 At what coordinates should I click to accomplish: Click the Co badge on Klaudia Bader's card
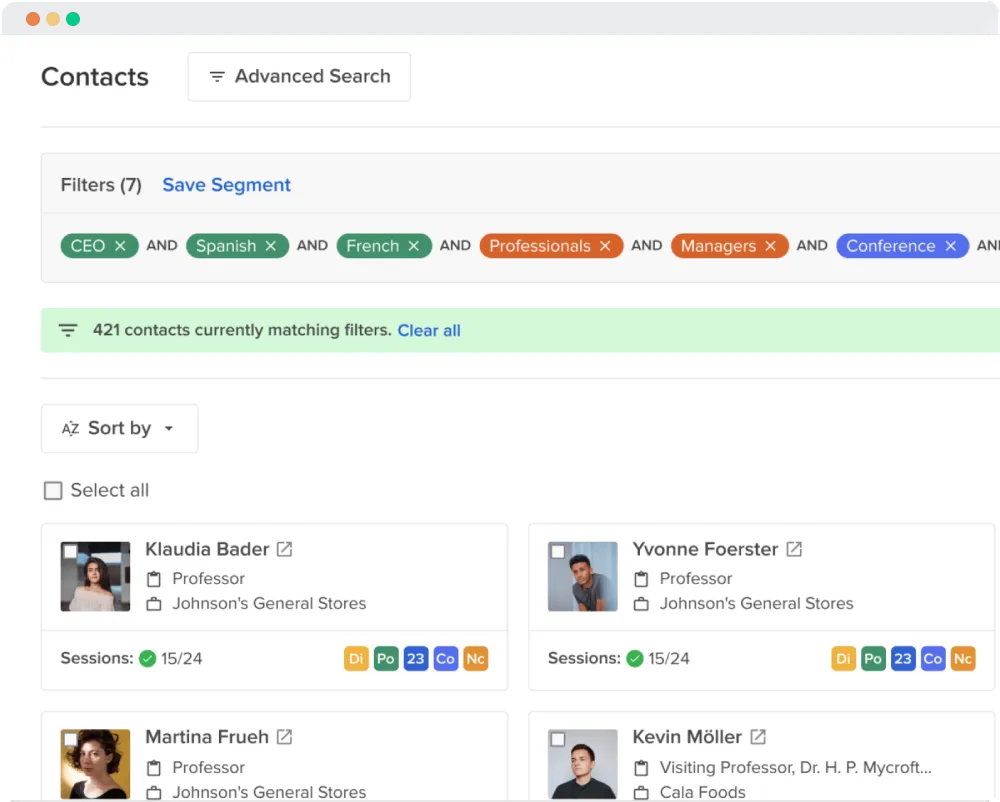[446, 659]
